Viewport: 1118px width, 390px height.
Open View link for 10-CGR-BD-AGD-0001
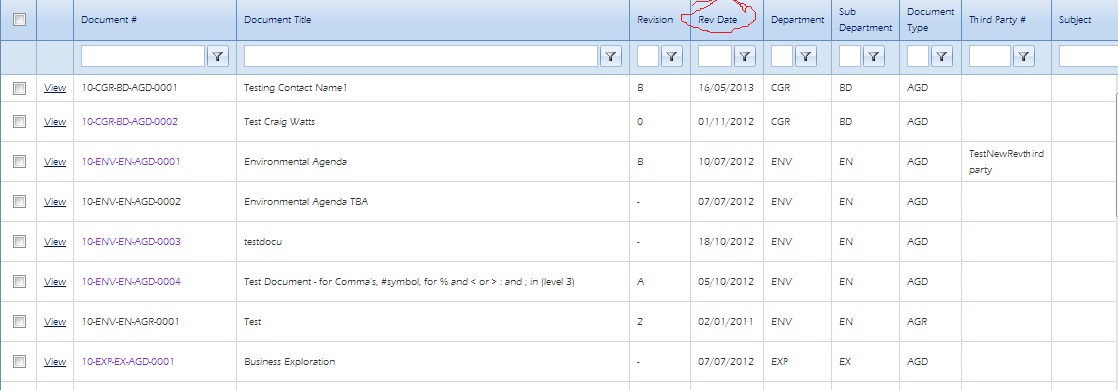pyautogui.click(x=55, y=88)
